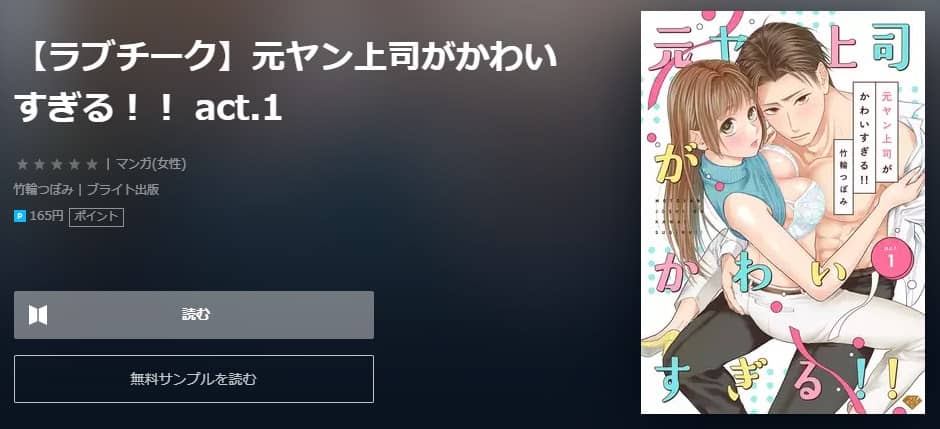This screenshot has width=940, height=429.
Task: Click the open-book icon in 読む button
Action: [x=38, y=315]
